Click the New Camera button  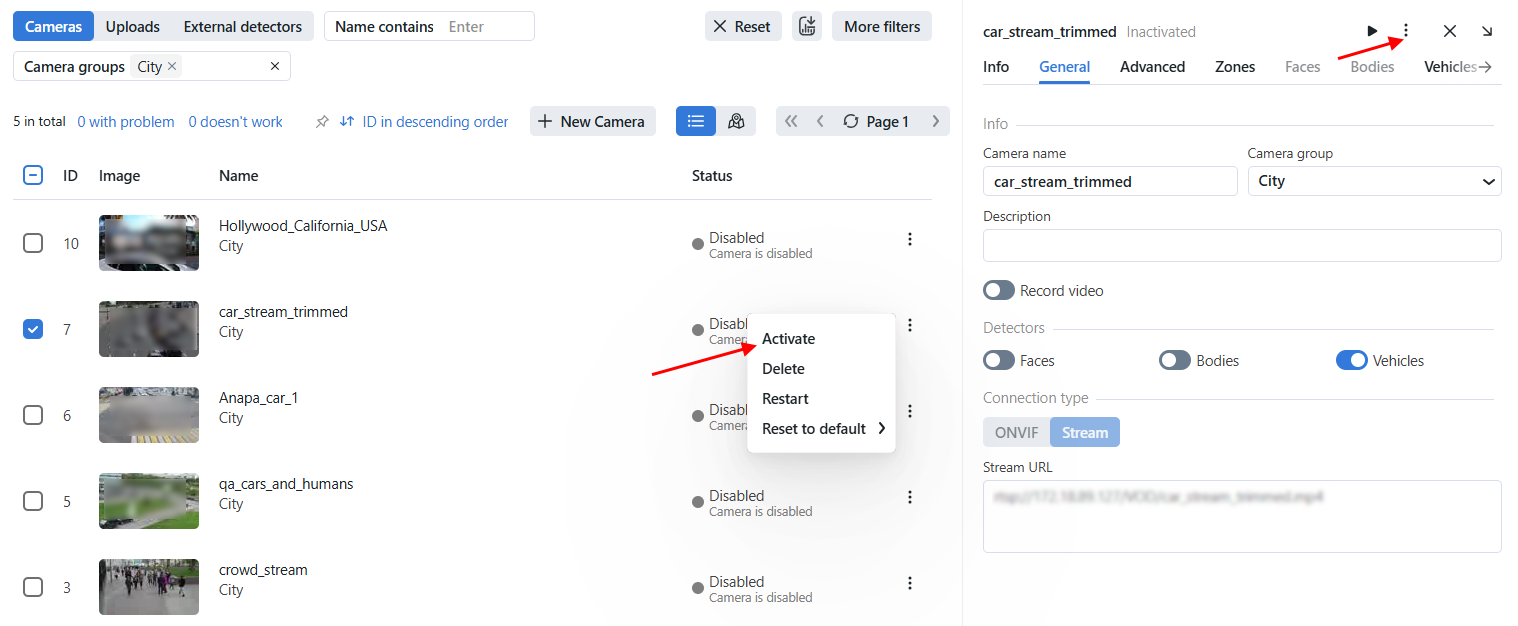[x=592, y=121]
